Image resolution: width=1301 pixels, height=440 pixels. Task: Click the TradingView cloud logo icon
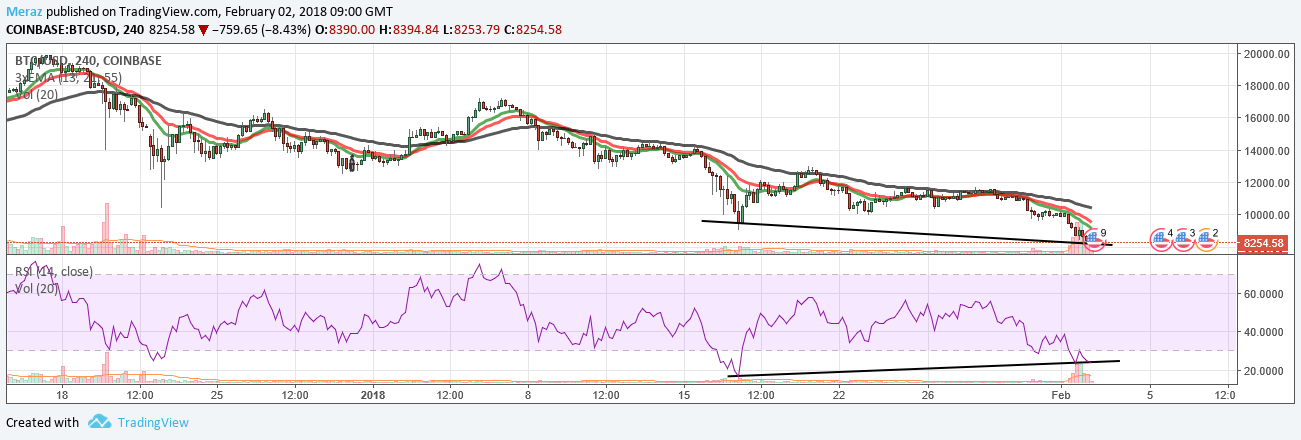(x=99, y=422)
